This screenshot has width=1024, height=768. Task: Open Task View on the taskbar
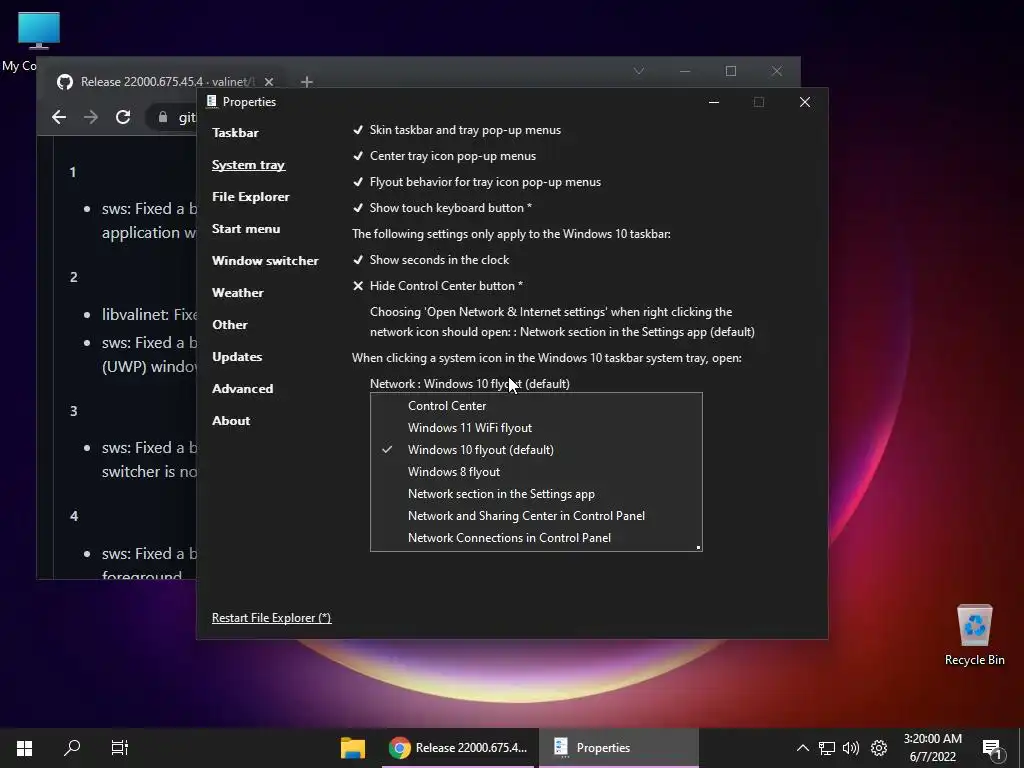click(120, 748)
